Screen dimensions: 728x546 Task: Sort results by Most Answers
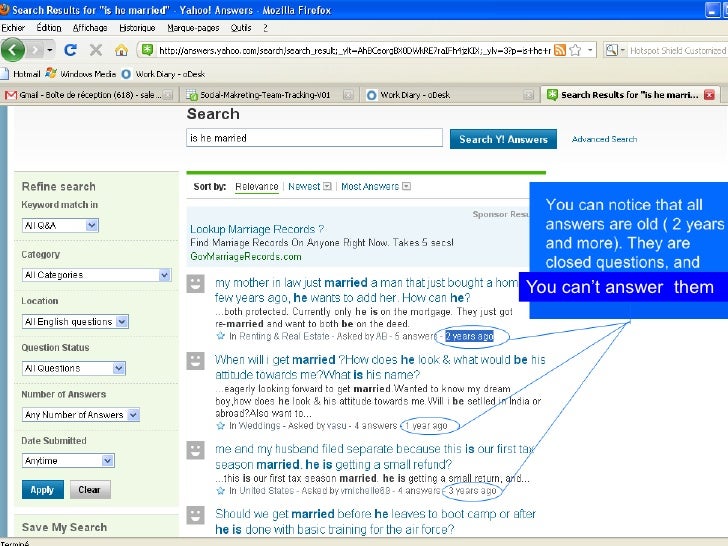tap(370, 186)
